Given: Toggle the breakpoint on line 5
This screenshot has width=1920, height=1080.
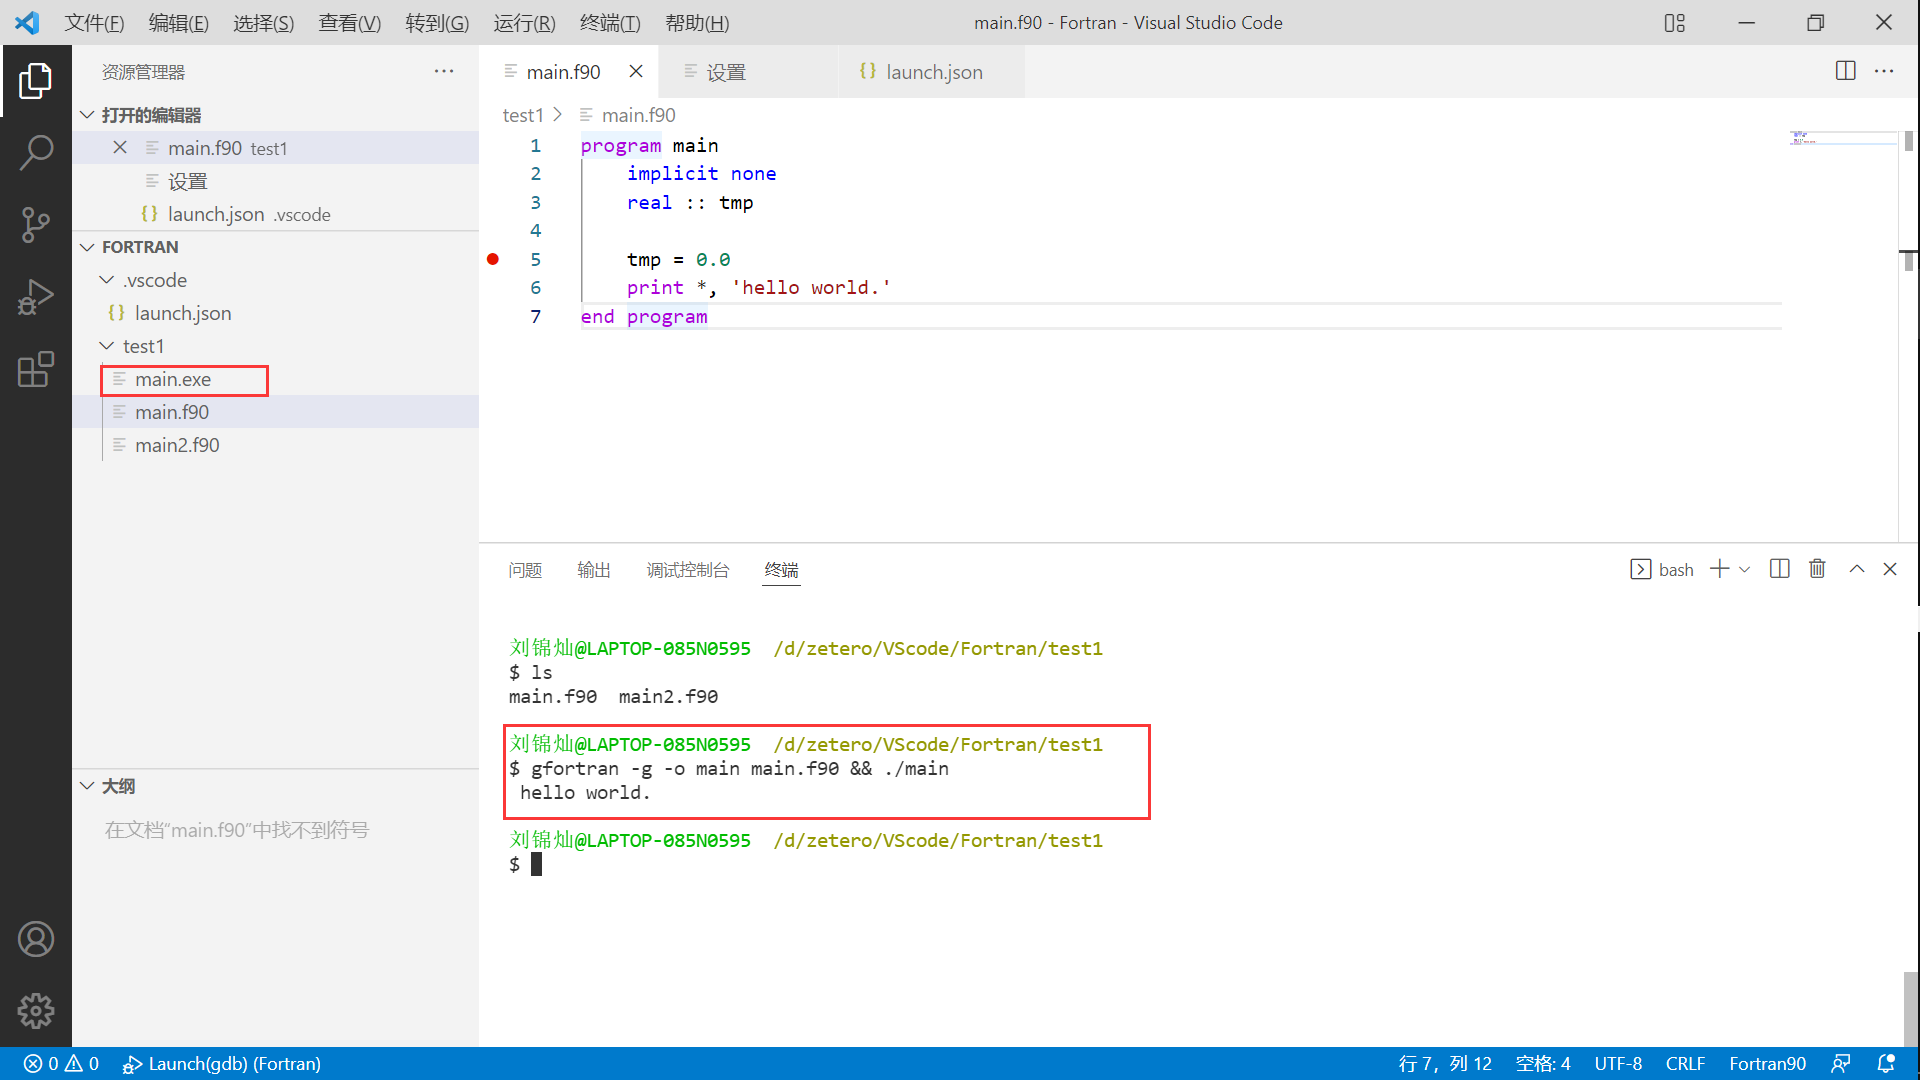Looking at the screenshot, I should [493, 259].
